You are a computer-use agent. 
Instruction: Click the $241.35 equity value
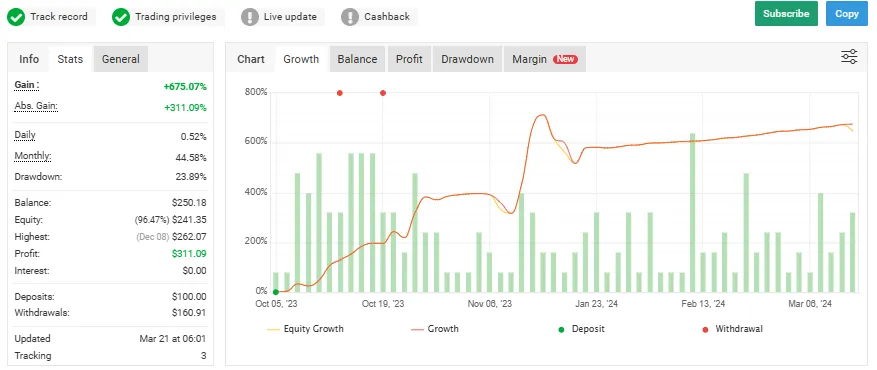coord(189,220)
